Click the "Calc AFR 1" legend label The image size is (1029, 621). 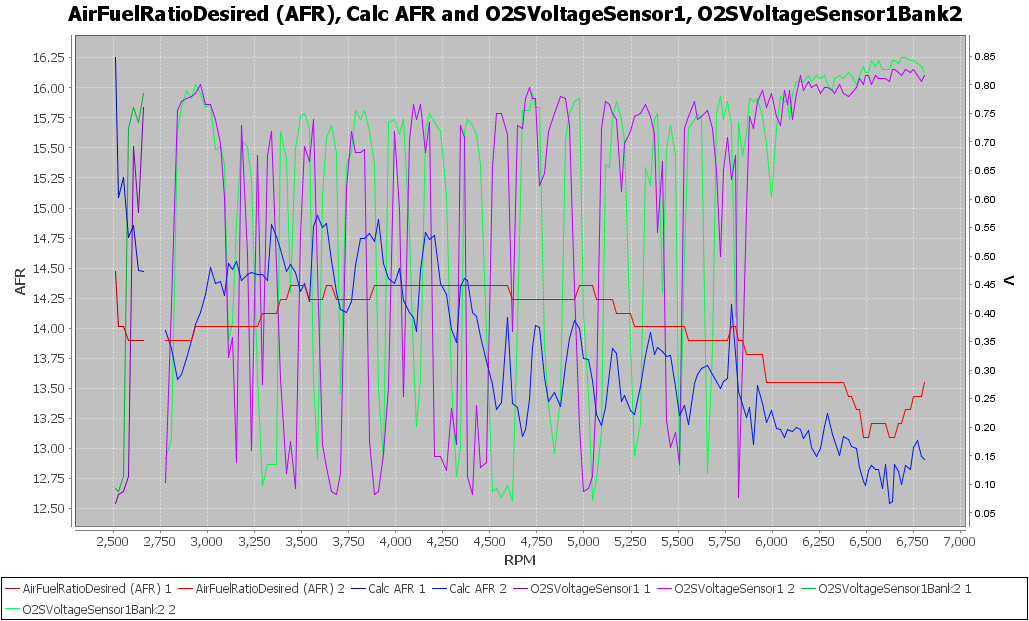[397, 589]
